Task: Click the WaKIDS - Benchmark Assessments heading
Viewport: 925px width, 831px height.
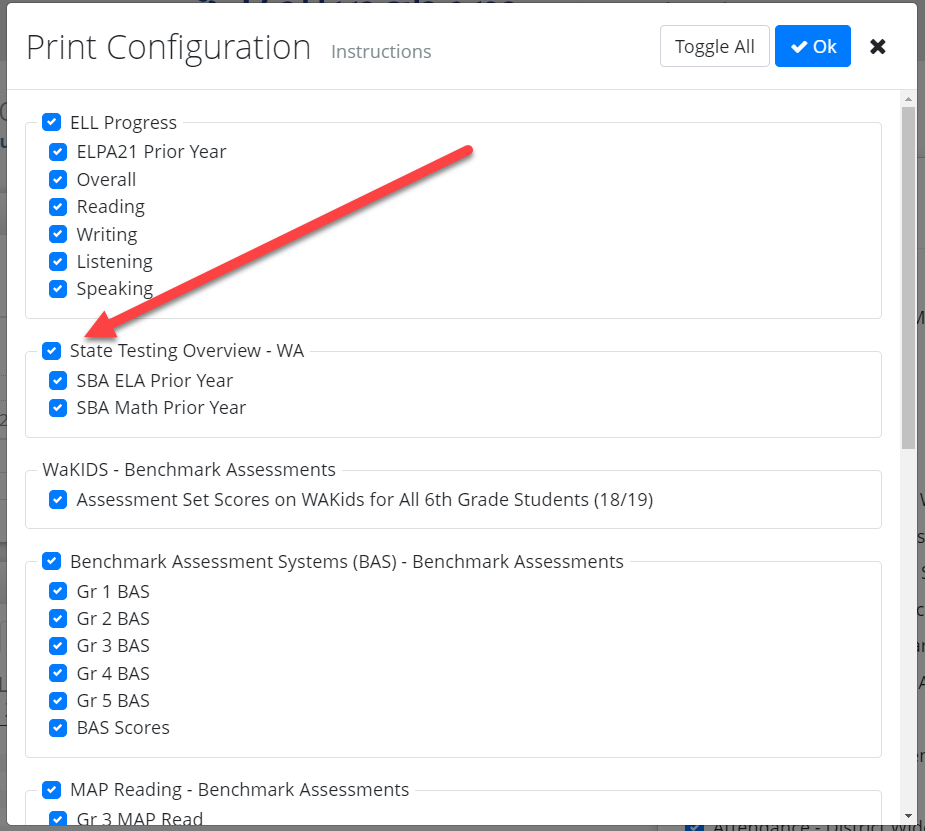Action: click(x=189, y=469)
